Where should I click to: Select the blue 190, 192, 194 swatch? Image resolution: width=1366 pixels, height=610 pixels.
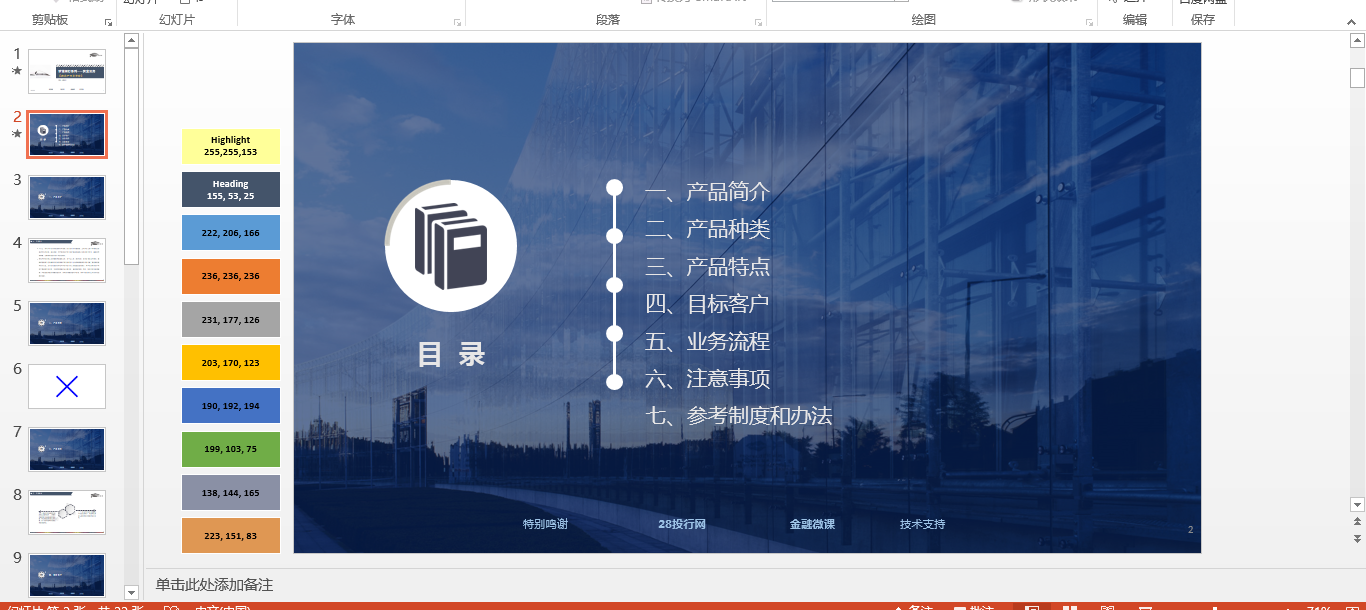pos(231,406)
